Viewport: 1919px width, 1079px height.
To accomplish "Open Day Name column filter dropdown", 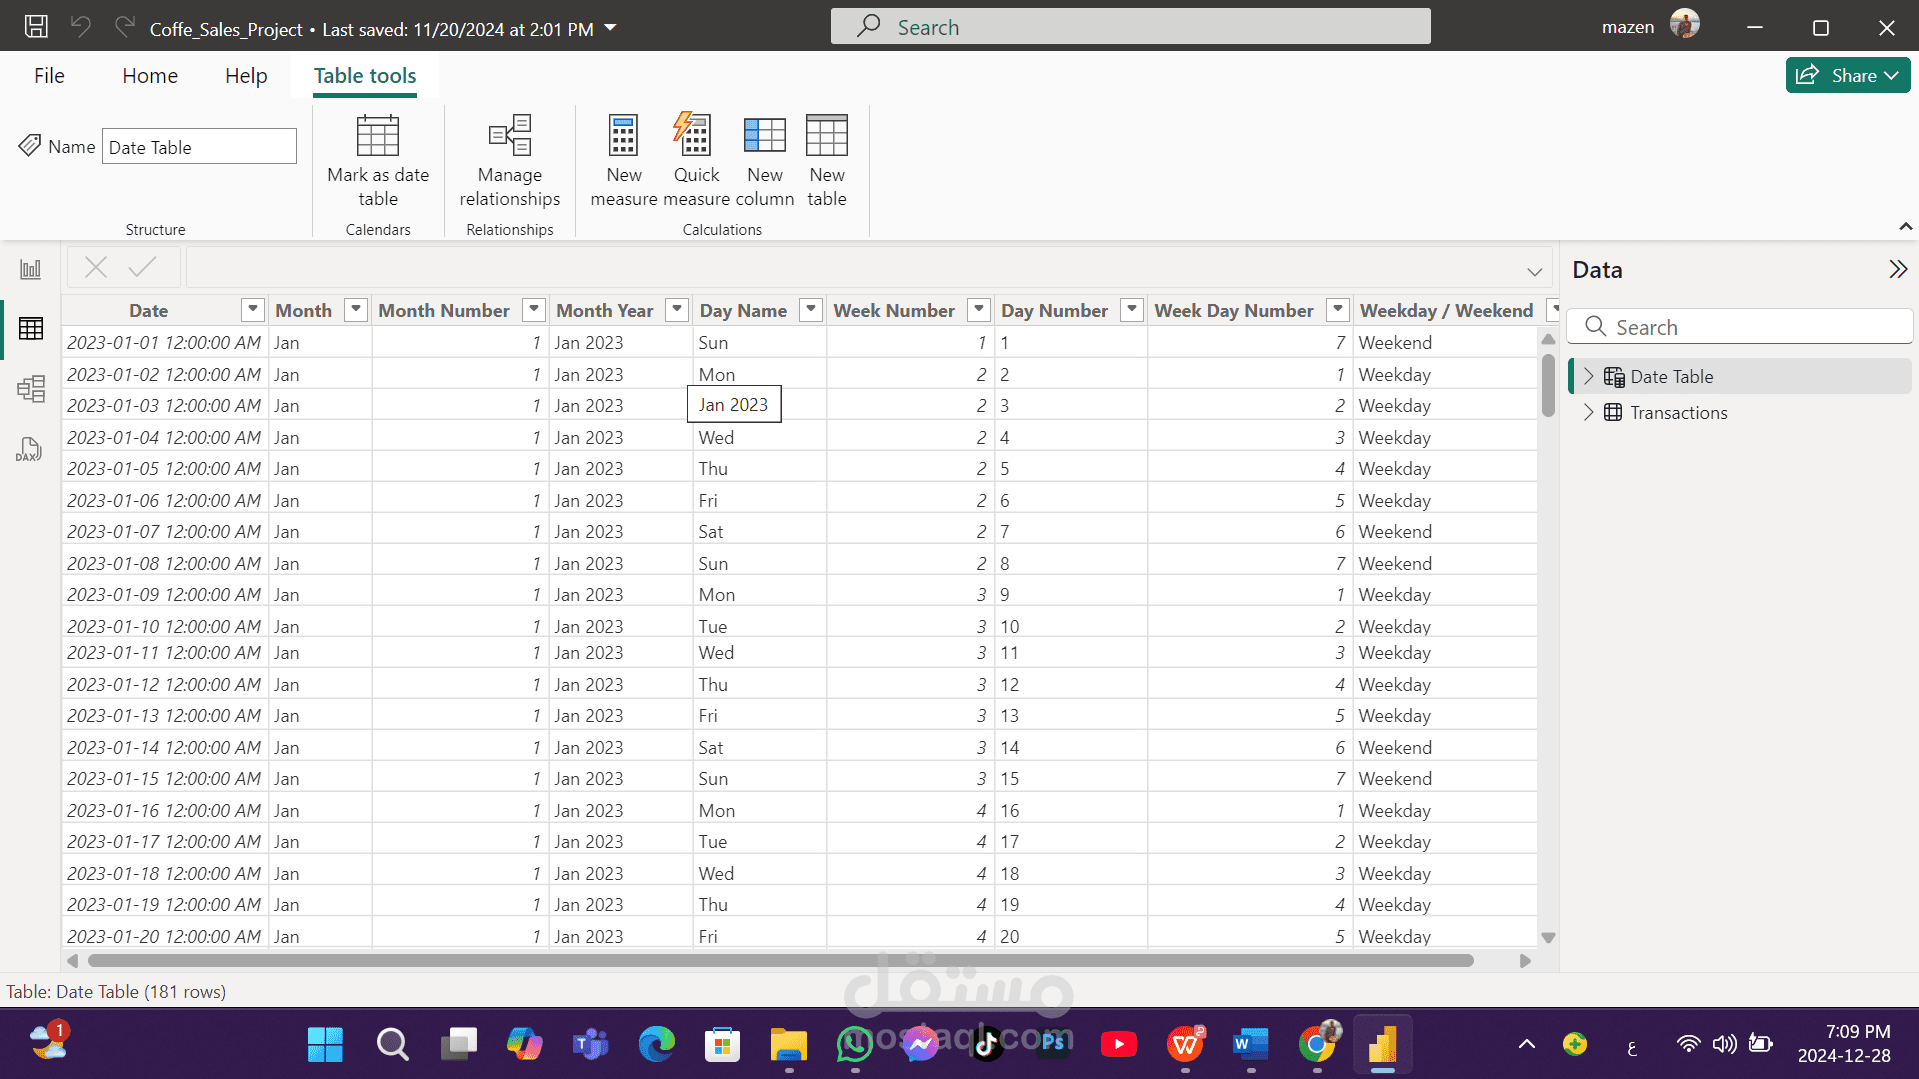I will point(812,310).
